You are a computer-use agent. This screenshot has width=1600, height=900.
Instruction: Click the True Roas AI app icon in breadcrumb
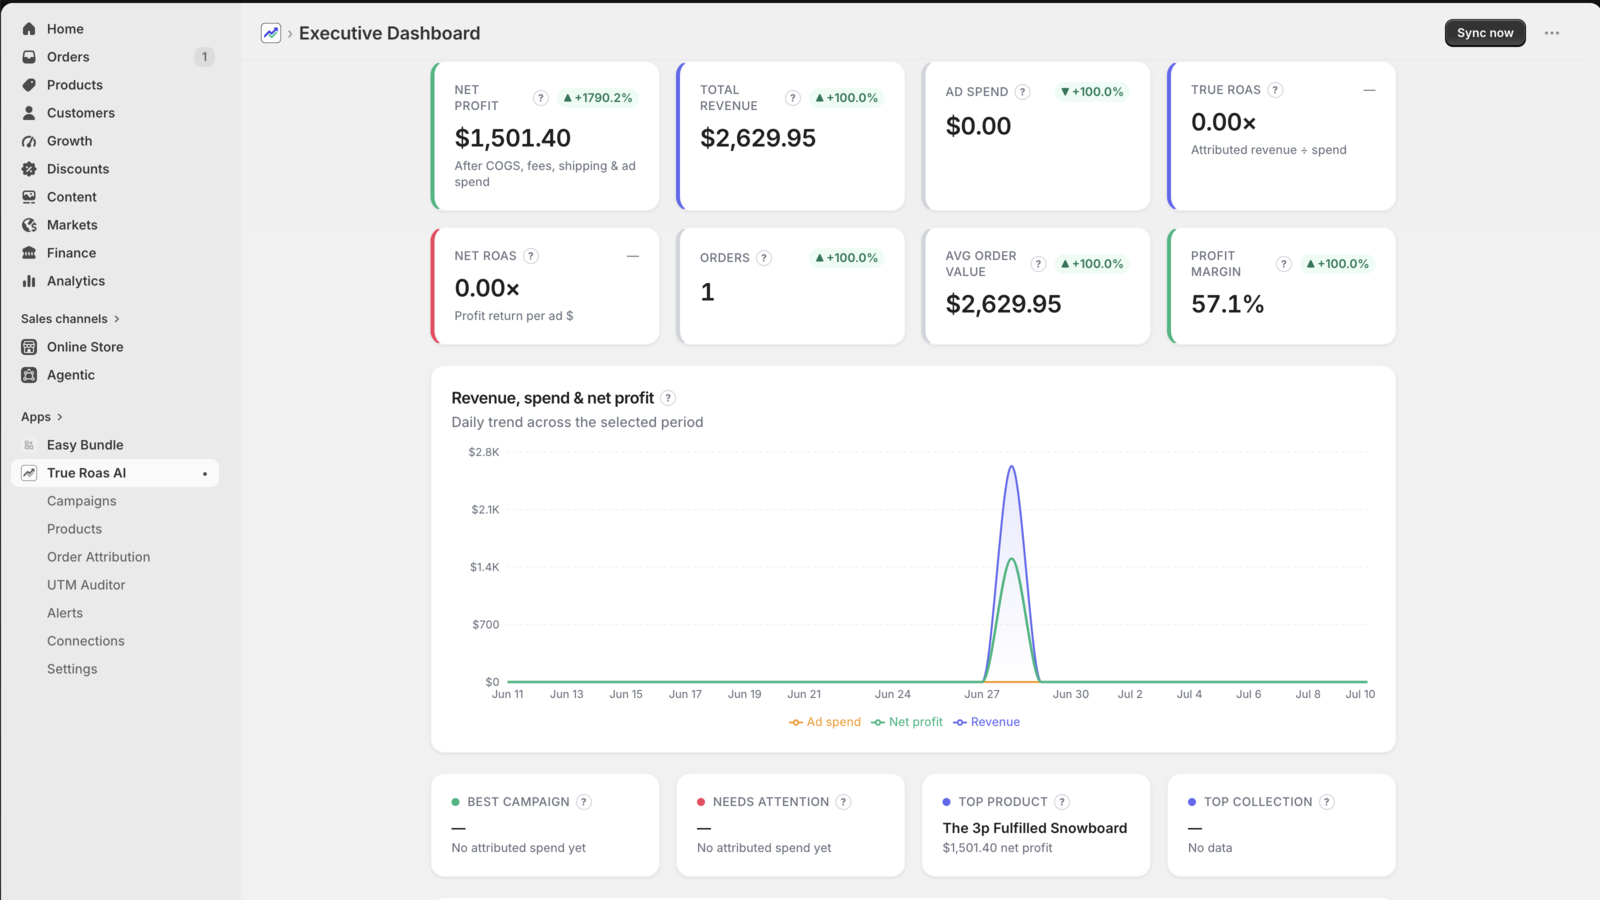click(x=271, y=33)
